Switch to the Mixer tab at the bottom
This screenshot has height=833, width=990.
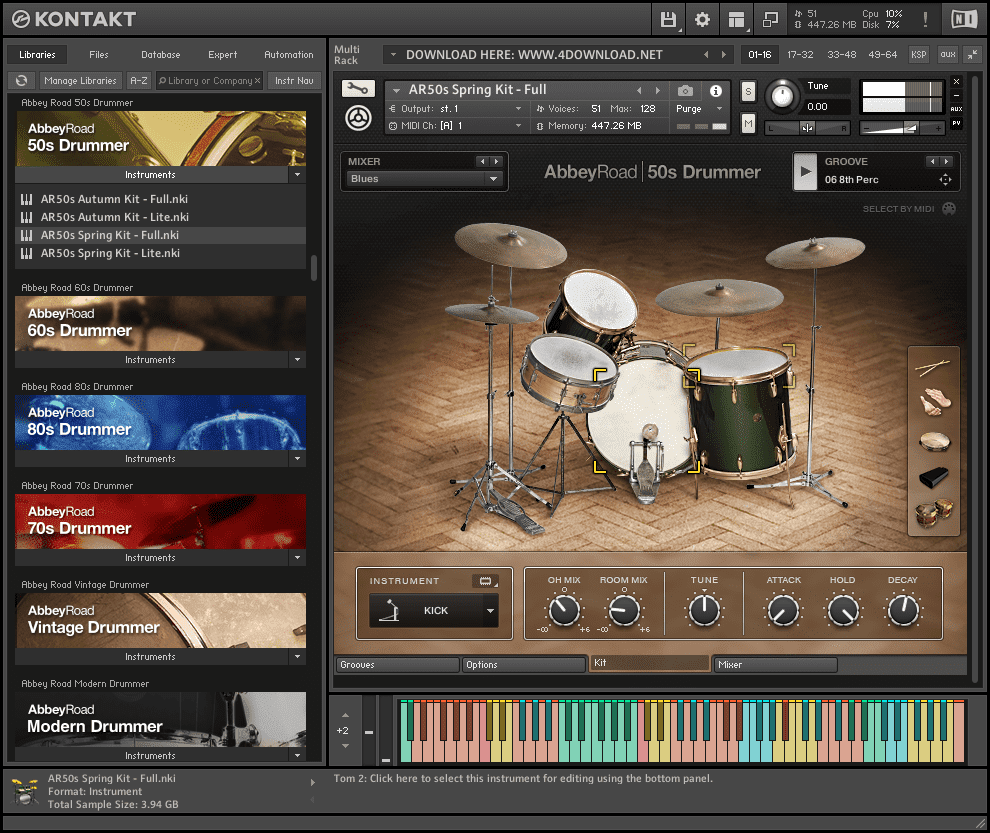pyautogui.click(x=775, y=664)
